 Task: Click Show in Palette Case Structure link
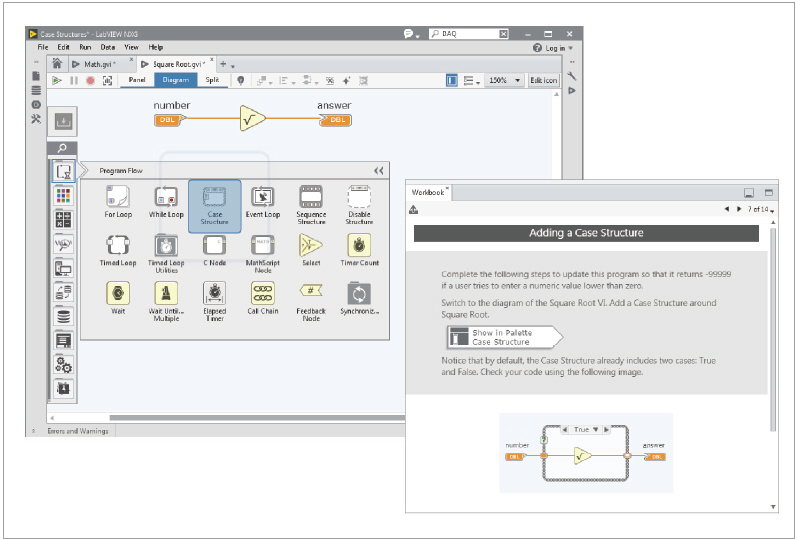coord(505,337)
